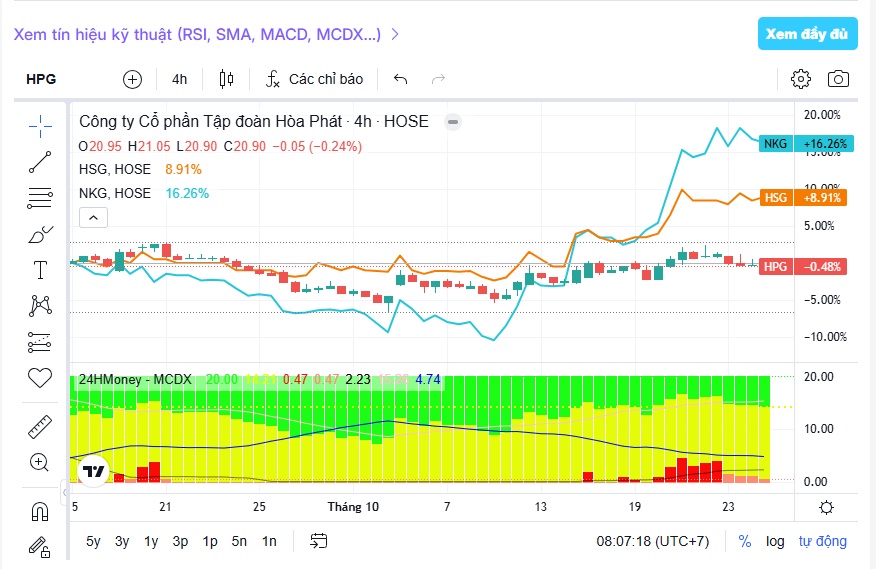Click the NKG price scale label
The height and width of the screenshot is (569, 876).
tap(806, 144)
